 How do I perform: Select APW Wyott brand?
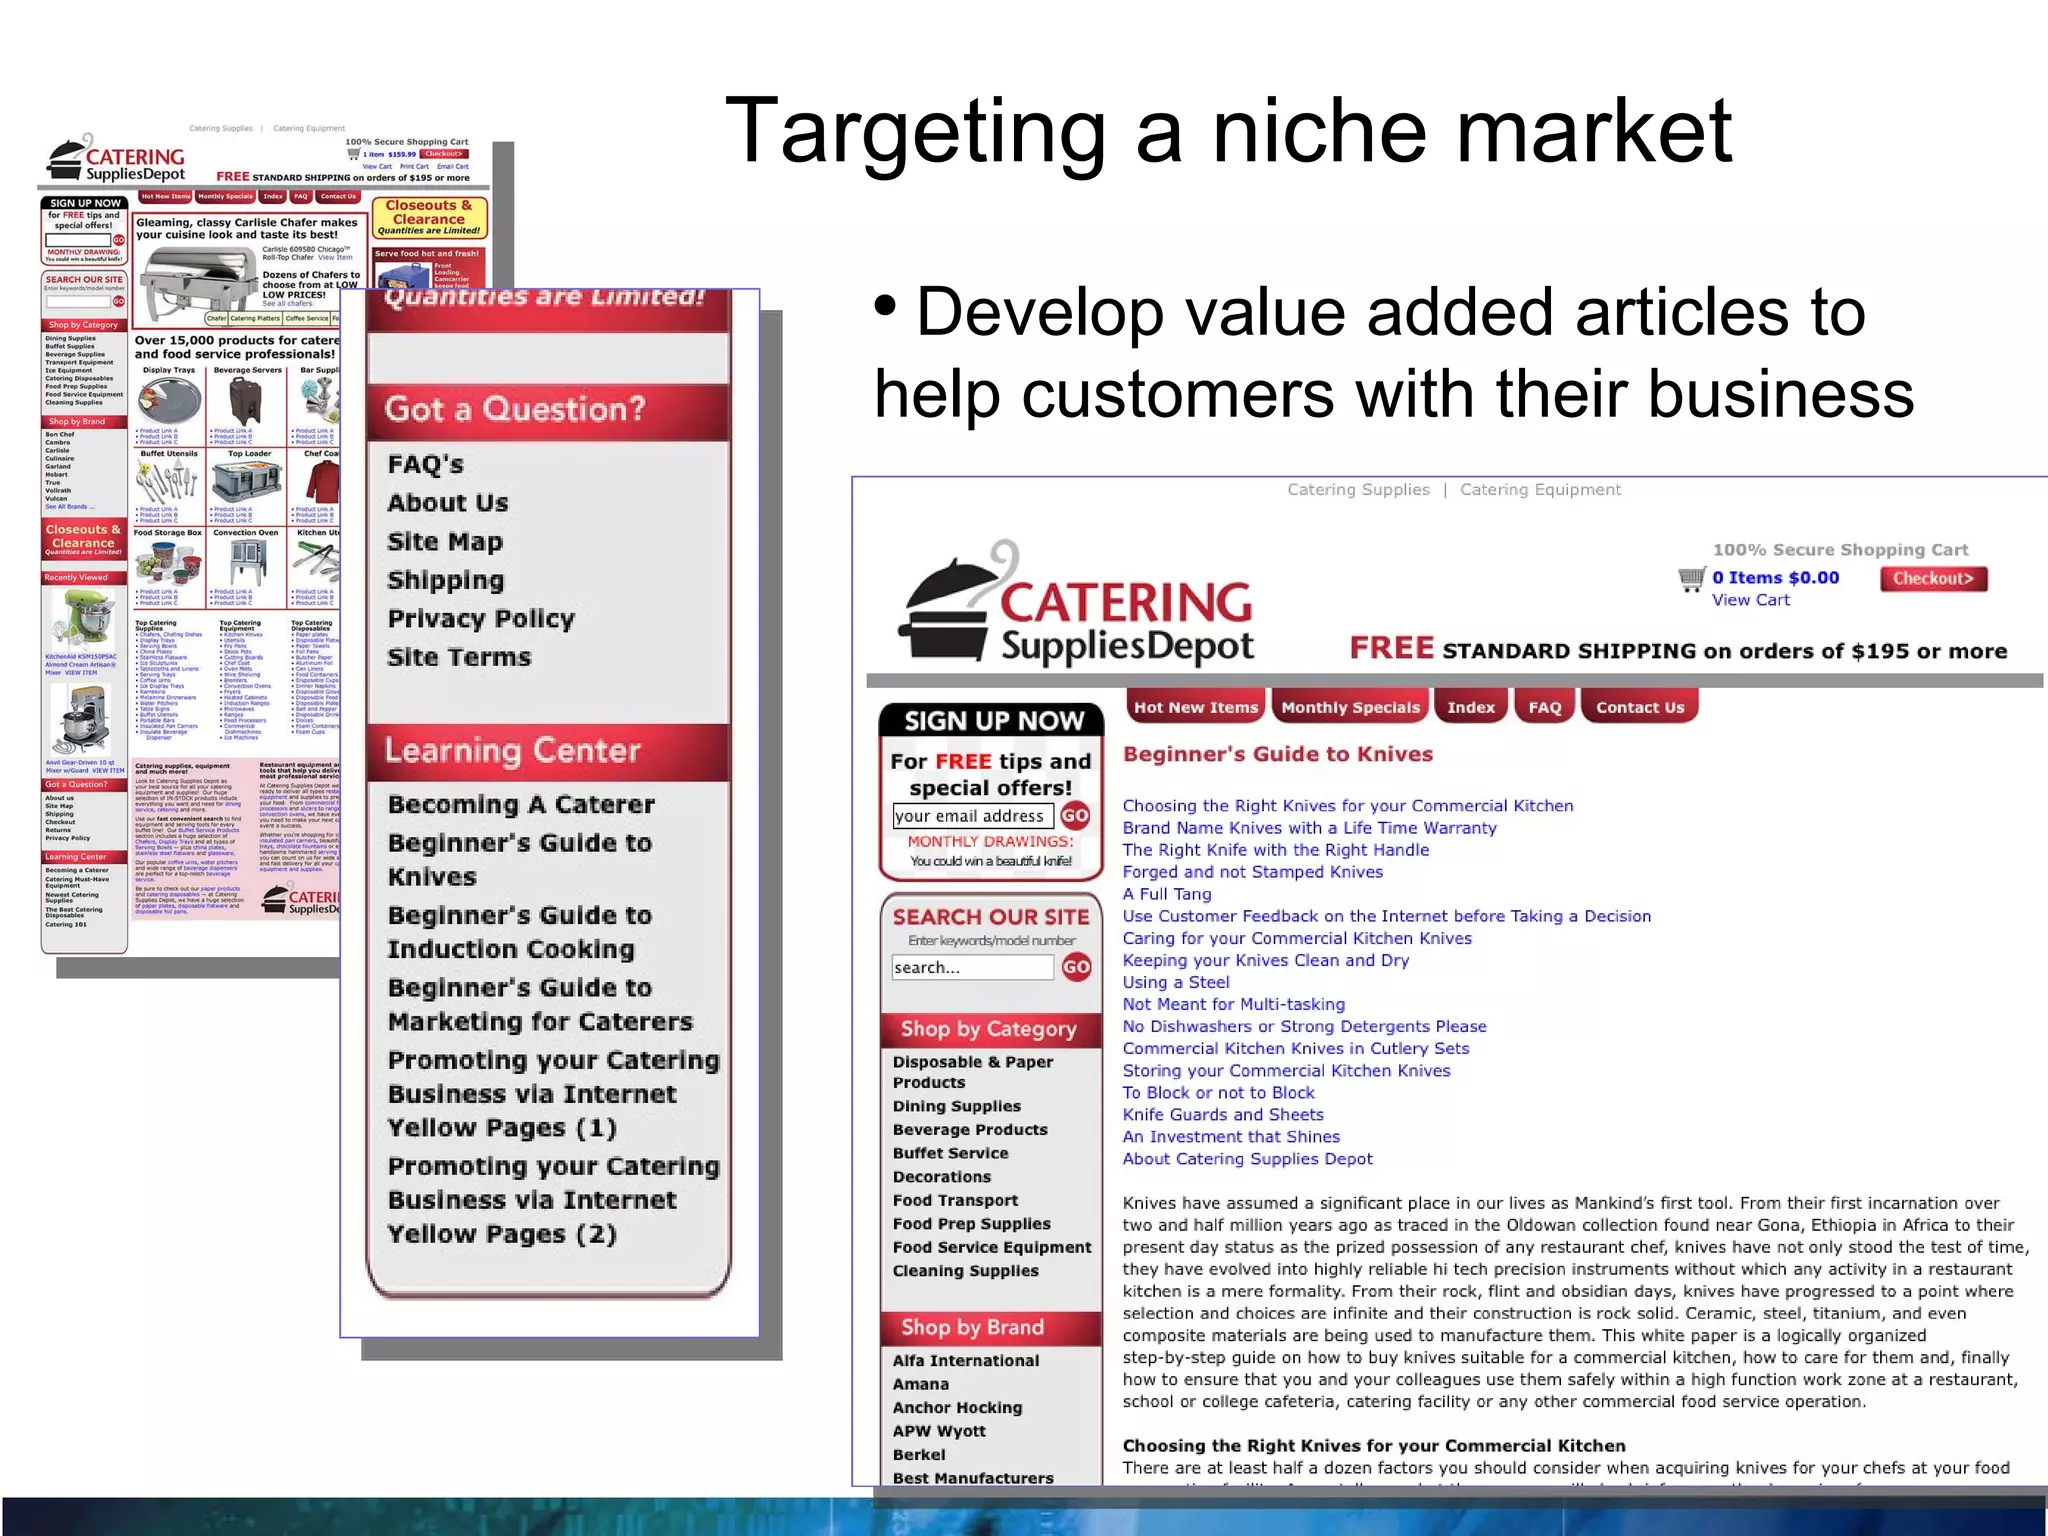point(939,1431)
